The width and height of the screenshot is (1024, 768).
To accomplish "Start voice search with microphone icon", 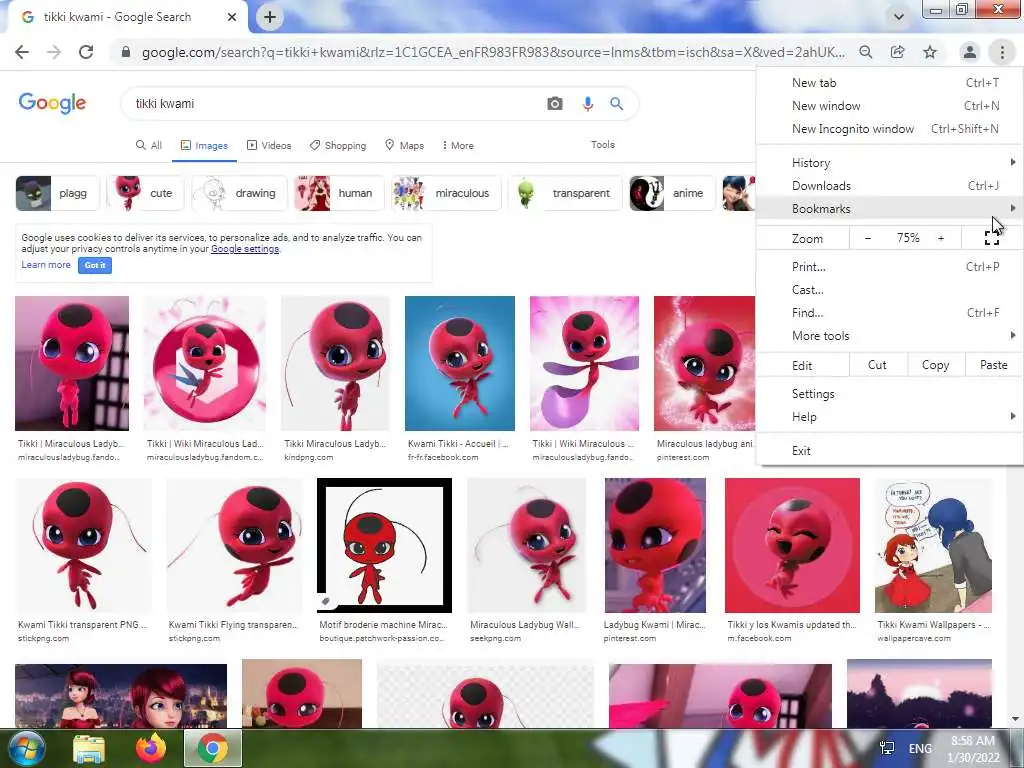I will point(588,103).
